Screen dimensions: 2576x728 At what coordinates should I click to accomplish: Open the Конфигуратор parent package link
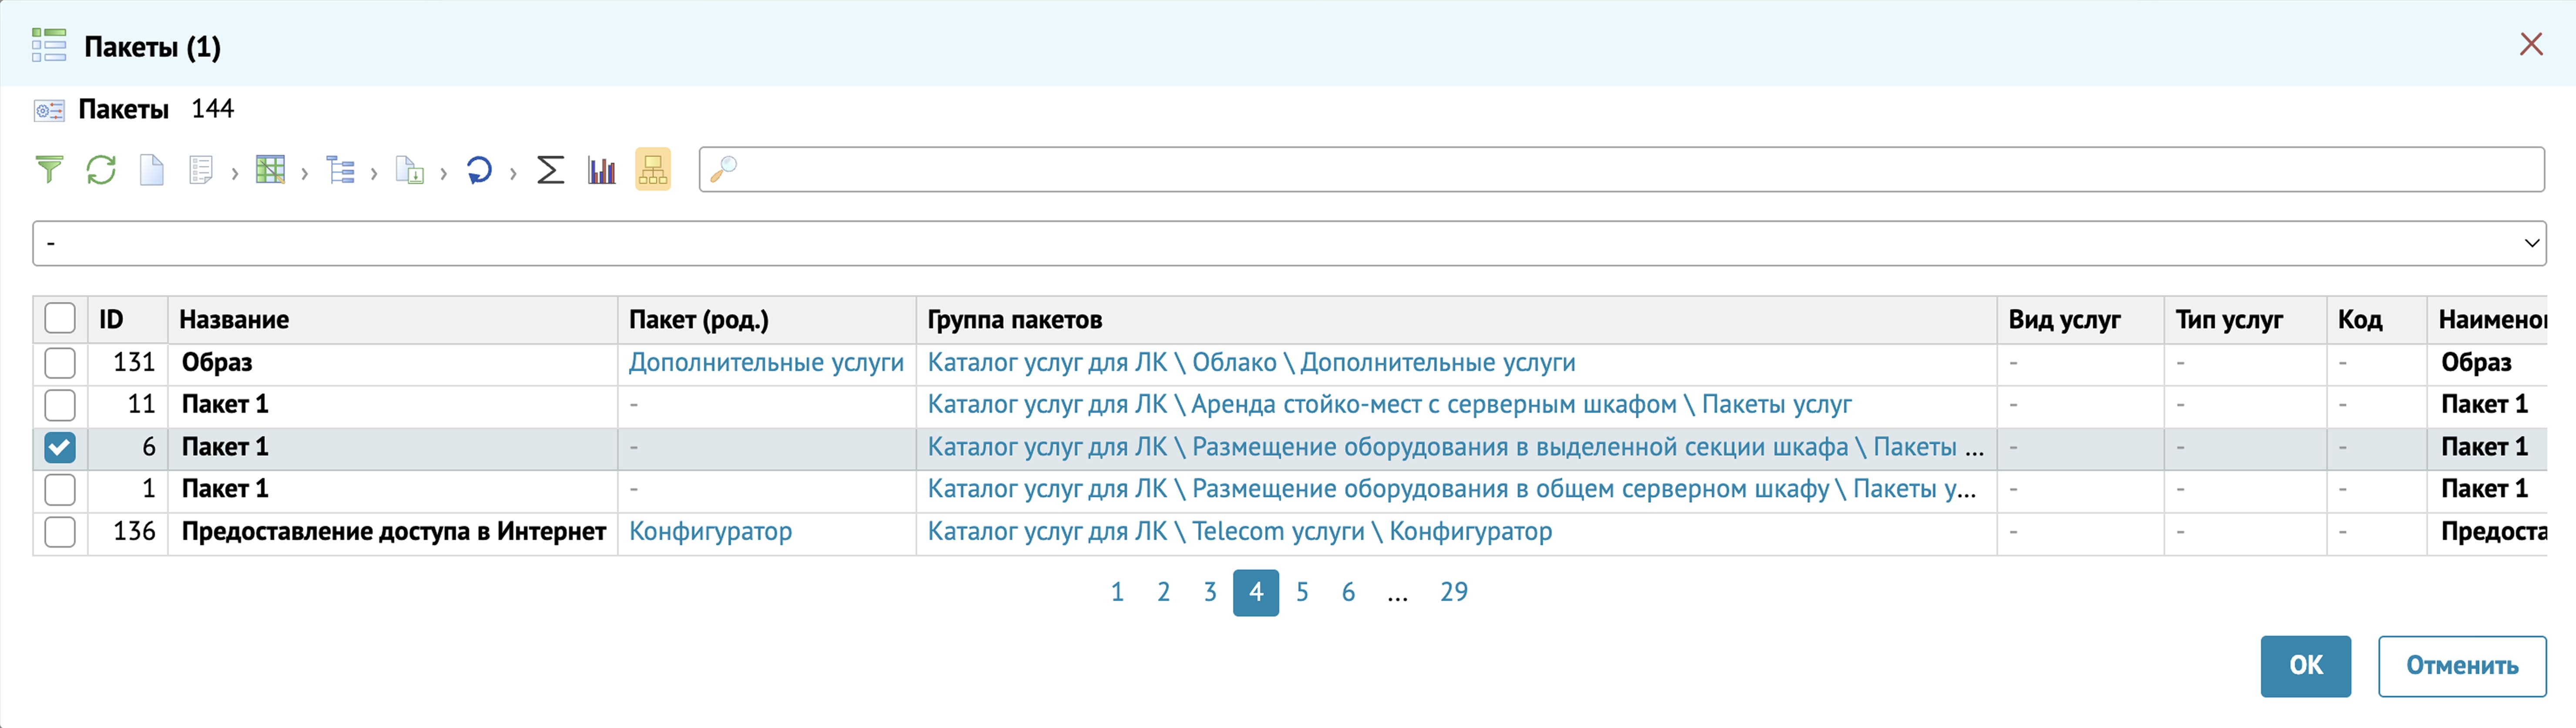pyautogui.click(x=710, y=532)
